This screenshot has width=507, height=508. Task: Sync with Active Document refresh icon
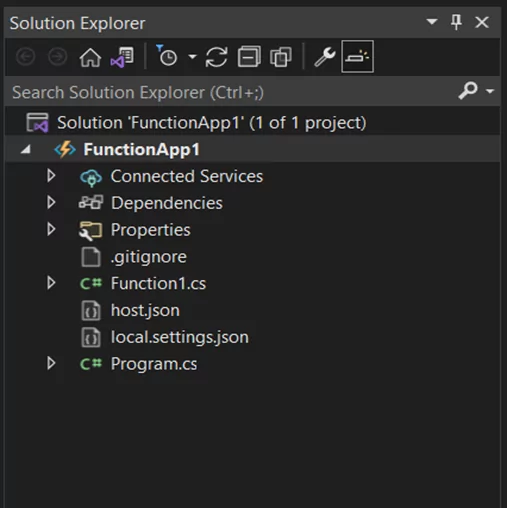point(217,57)
